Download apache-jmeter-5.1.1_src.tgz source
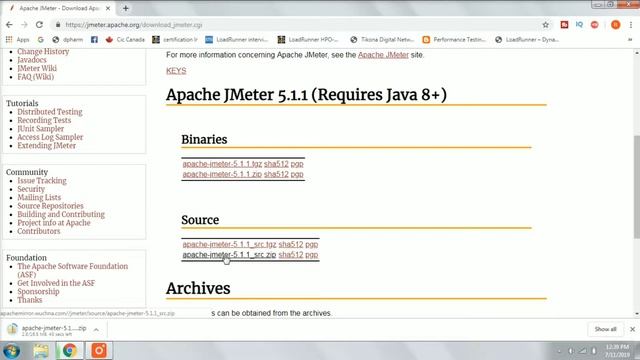 (229, 244)
